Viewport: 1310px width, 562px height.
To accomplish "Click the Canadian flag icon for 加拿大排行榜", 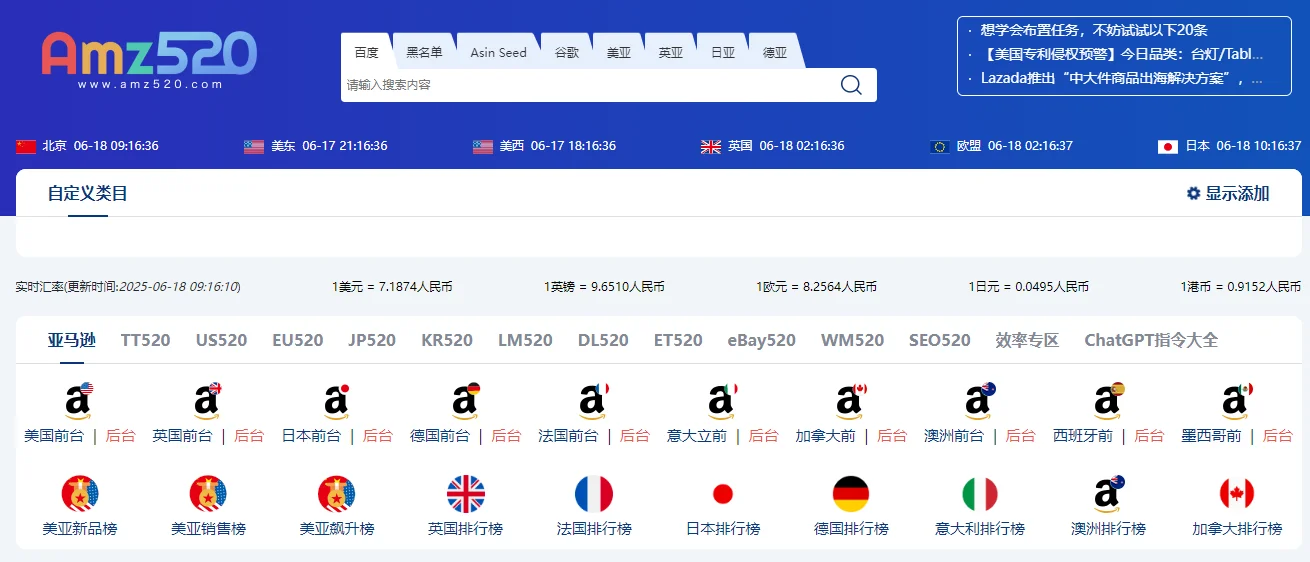I will pyautogui.click(x=1237, y=493).
